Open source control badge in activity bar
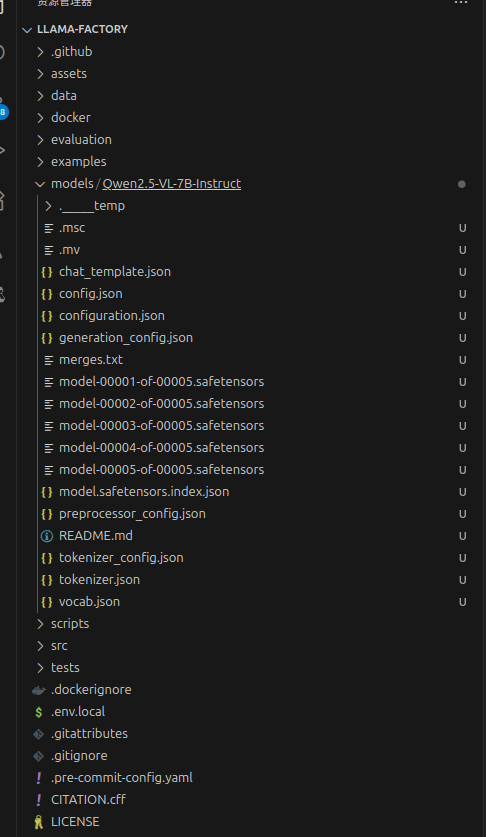Viewport: 486px width, 837px height. pos(3,112)
